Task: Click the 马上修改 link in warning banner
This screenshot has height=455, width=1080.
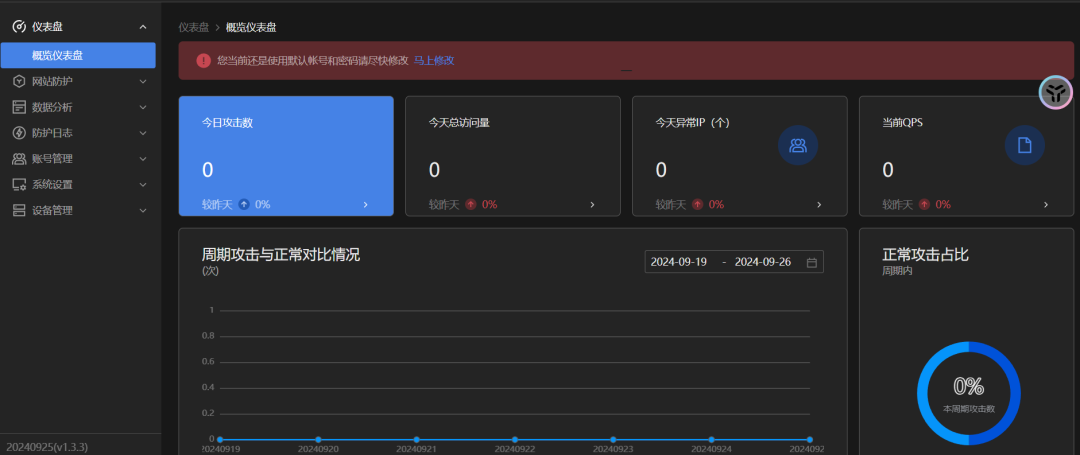Action: (x=434, y=61)
